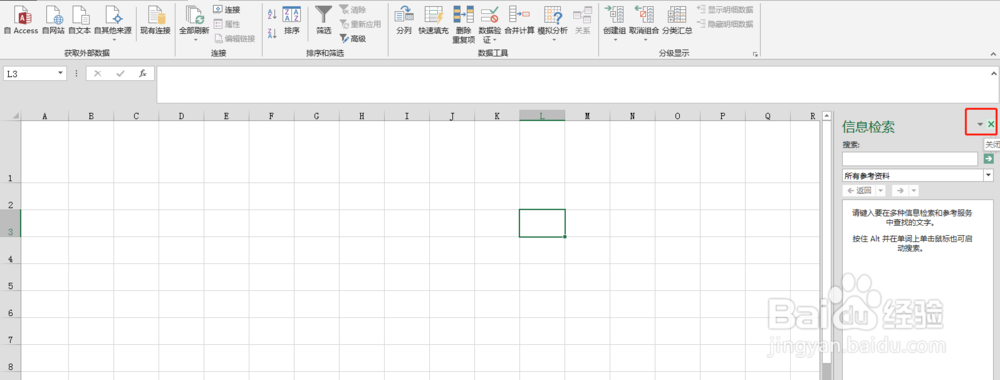The width and height of the screenshot is (1000, 380).
Task: Close the 信息检索 research pane
Action: (991, 124)
